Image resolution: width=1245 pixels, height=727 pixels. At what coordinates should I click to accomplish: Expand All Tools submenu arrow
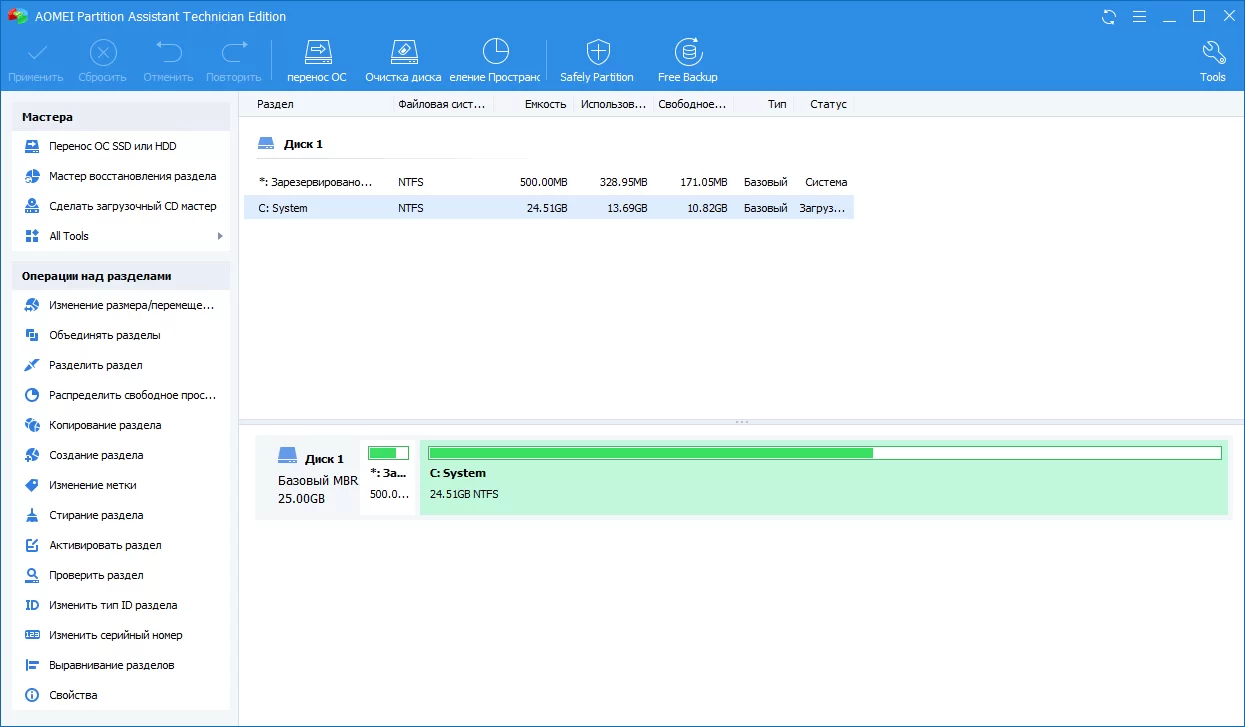click(x=220, y=236)
